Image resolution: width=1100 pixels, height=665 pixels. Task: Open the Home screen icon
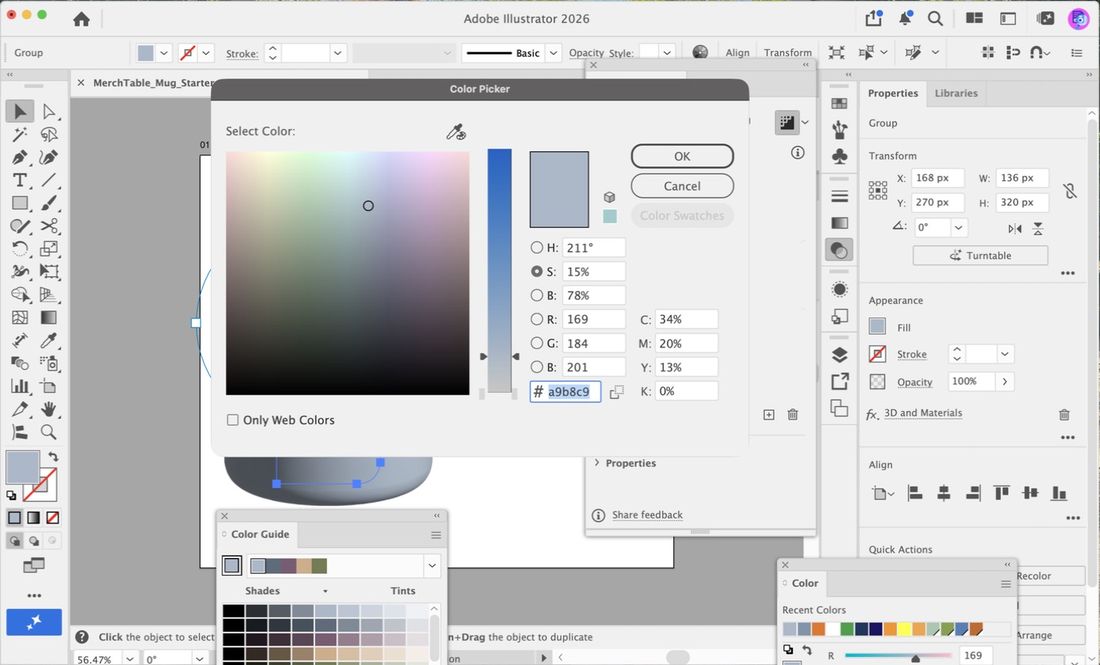pos(81,19)
